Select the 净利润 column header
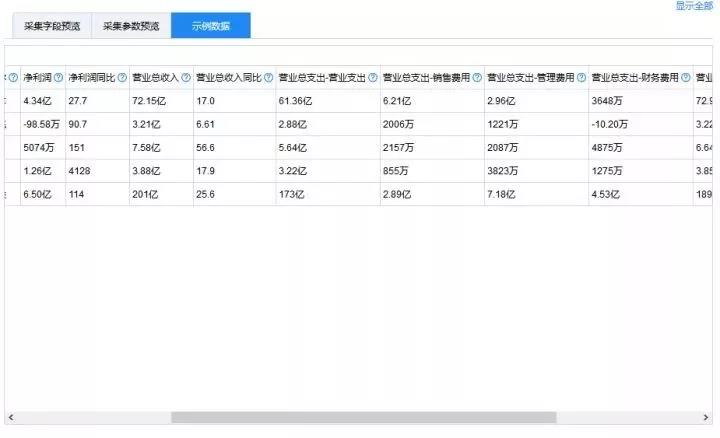 pos(43,78)
